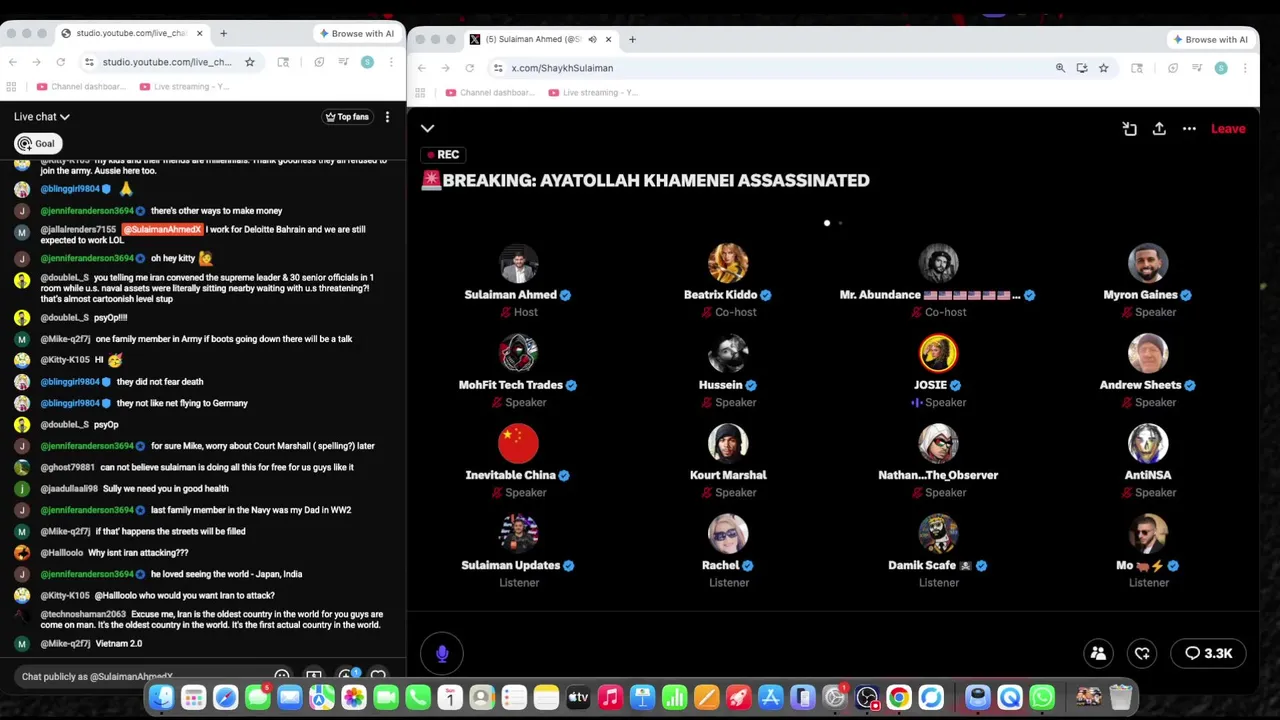Collapse the X Space with the chevron
This screenshot has width=1280, height=720.
[x=427, y=129]
